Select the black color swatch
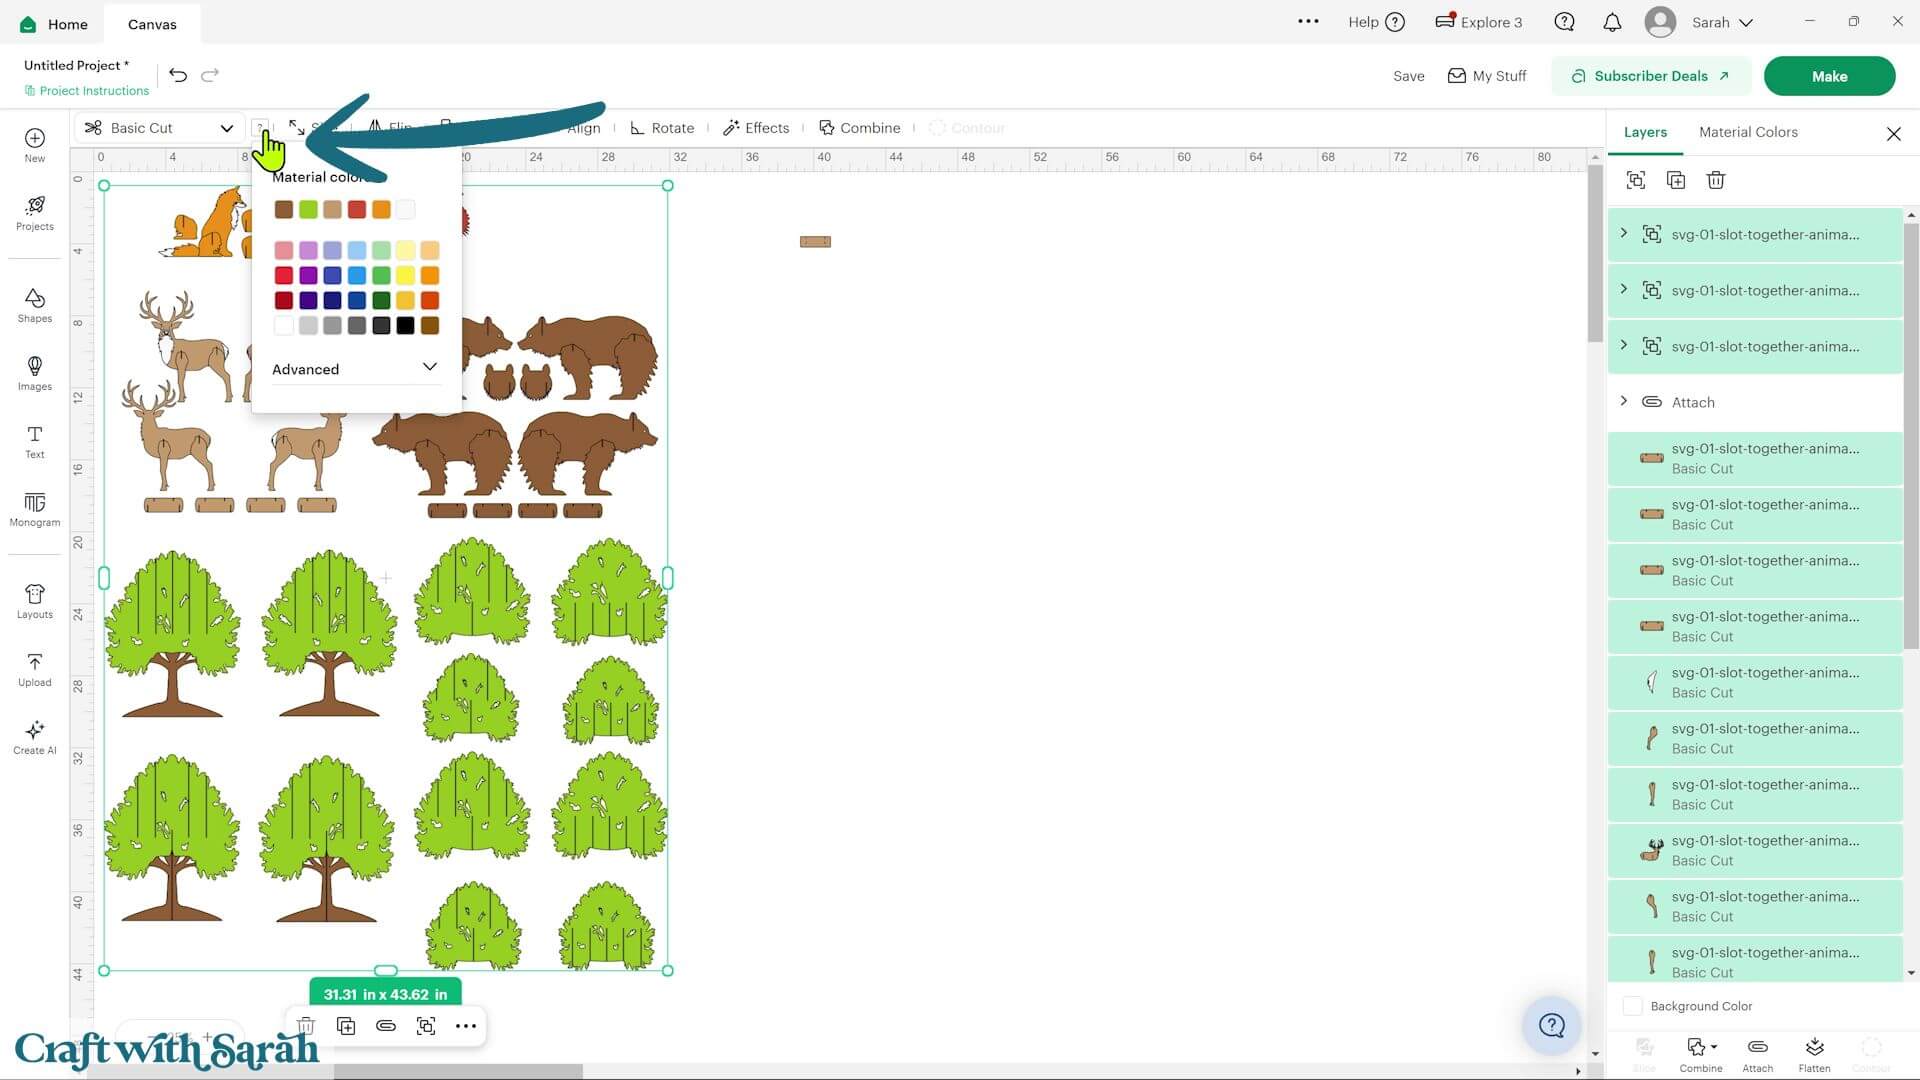The height and width of the screenshot is (1080, 1920). [x=405, y=326]
